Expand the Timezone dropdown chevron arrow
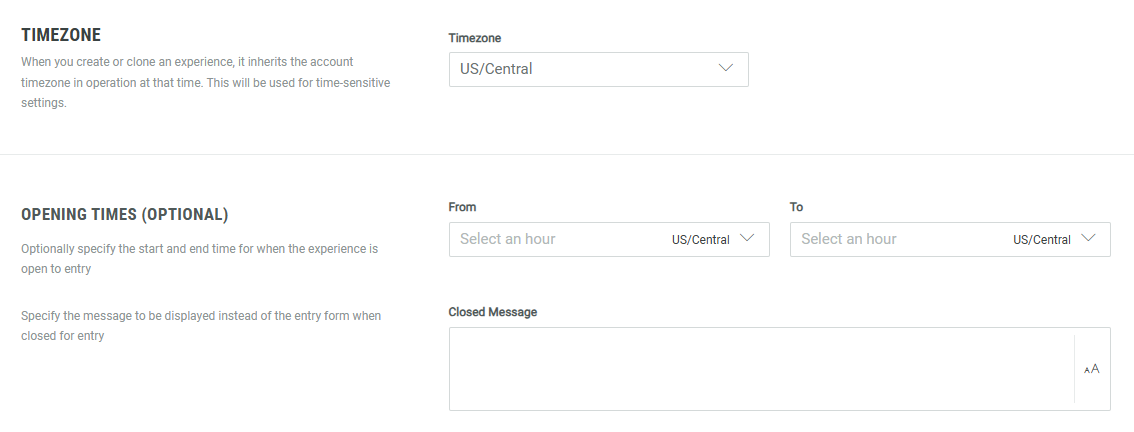The image size is (1134, 432). click(x=726, y=69)
